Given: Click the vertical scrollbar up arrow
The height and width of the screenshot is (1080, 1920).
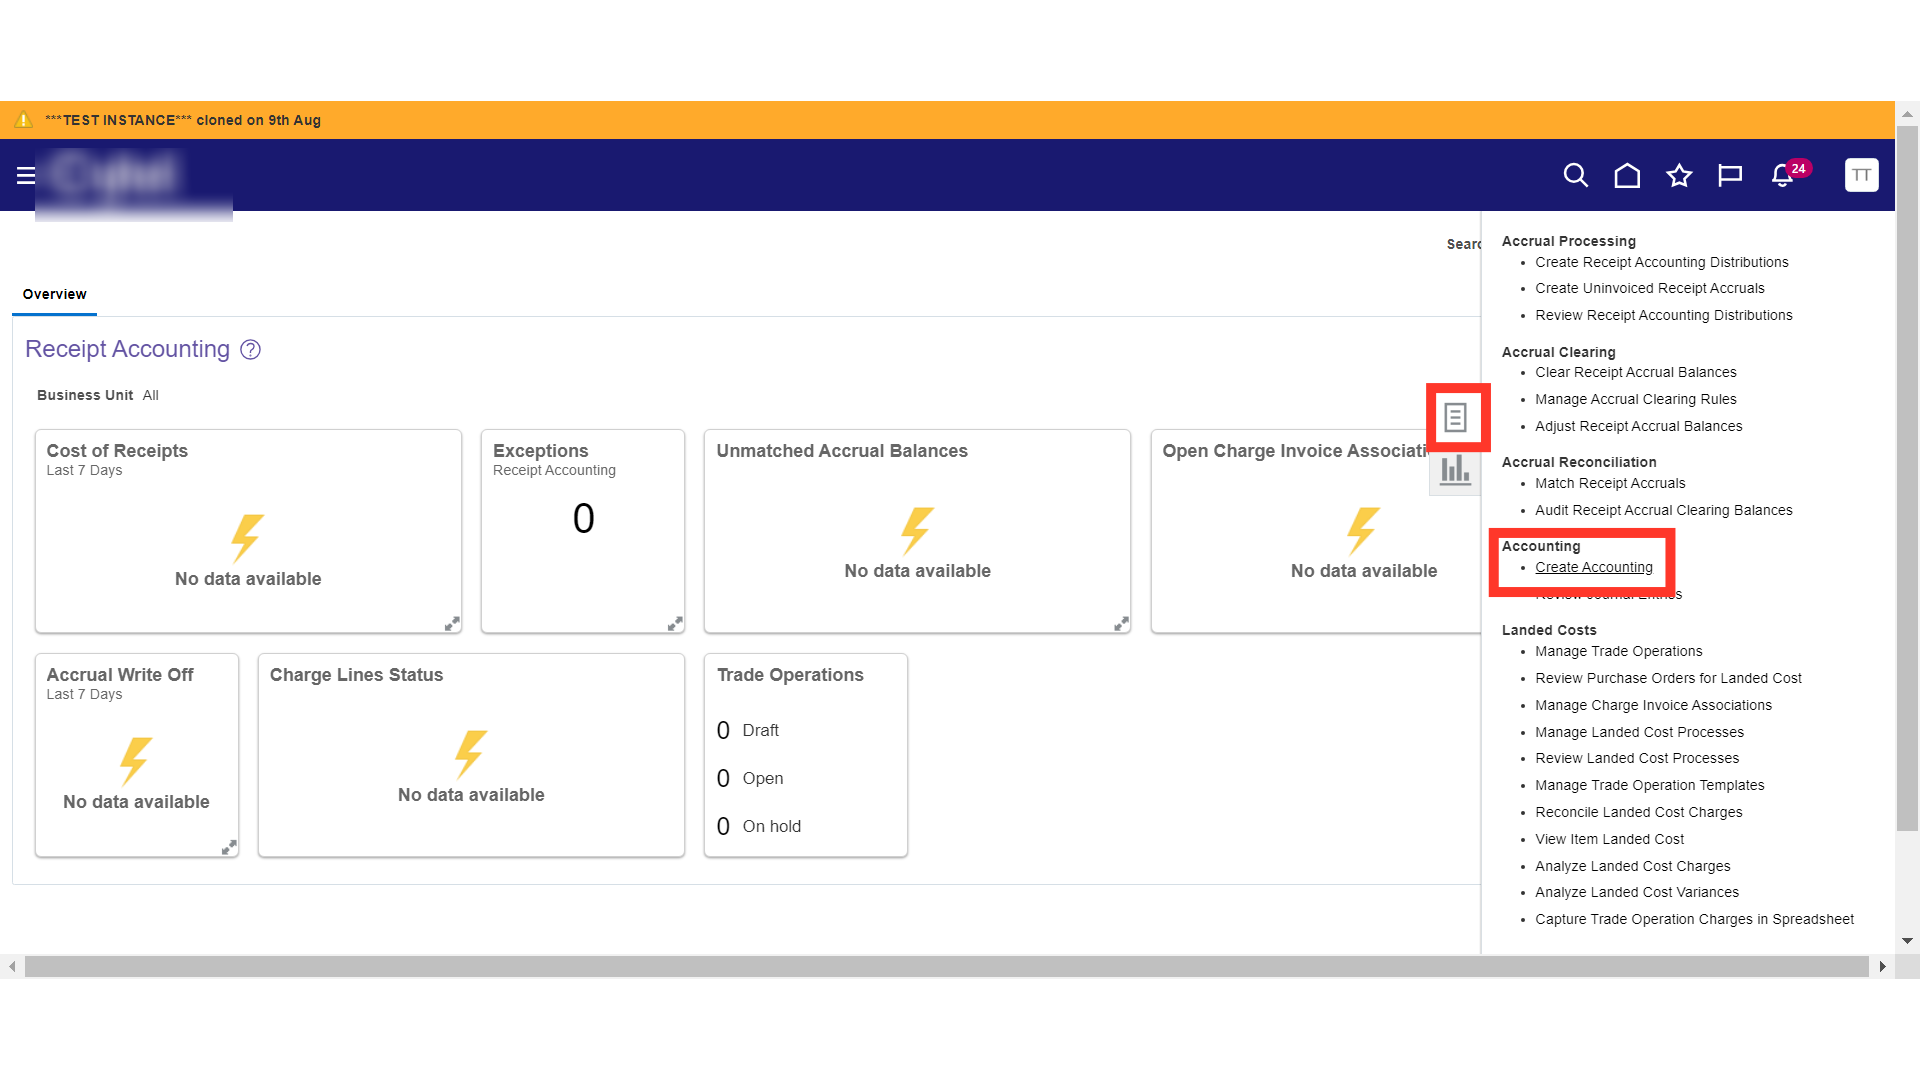Looking at the screenshot, I should pyautogui.click(x=1907, y=114).
